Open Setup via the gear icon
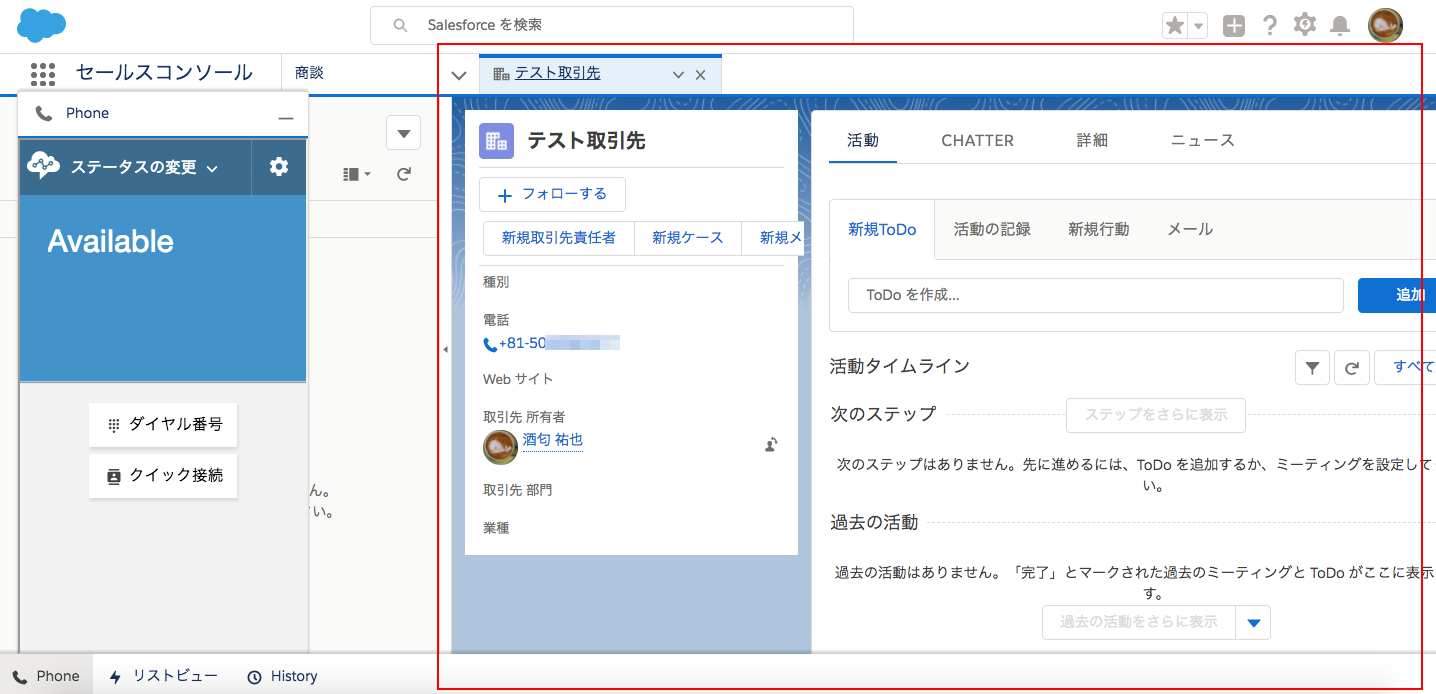Viewport: 1436px width, 694px height. tap(1305, 24)
